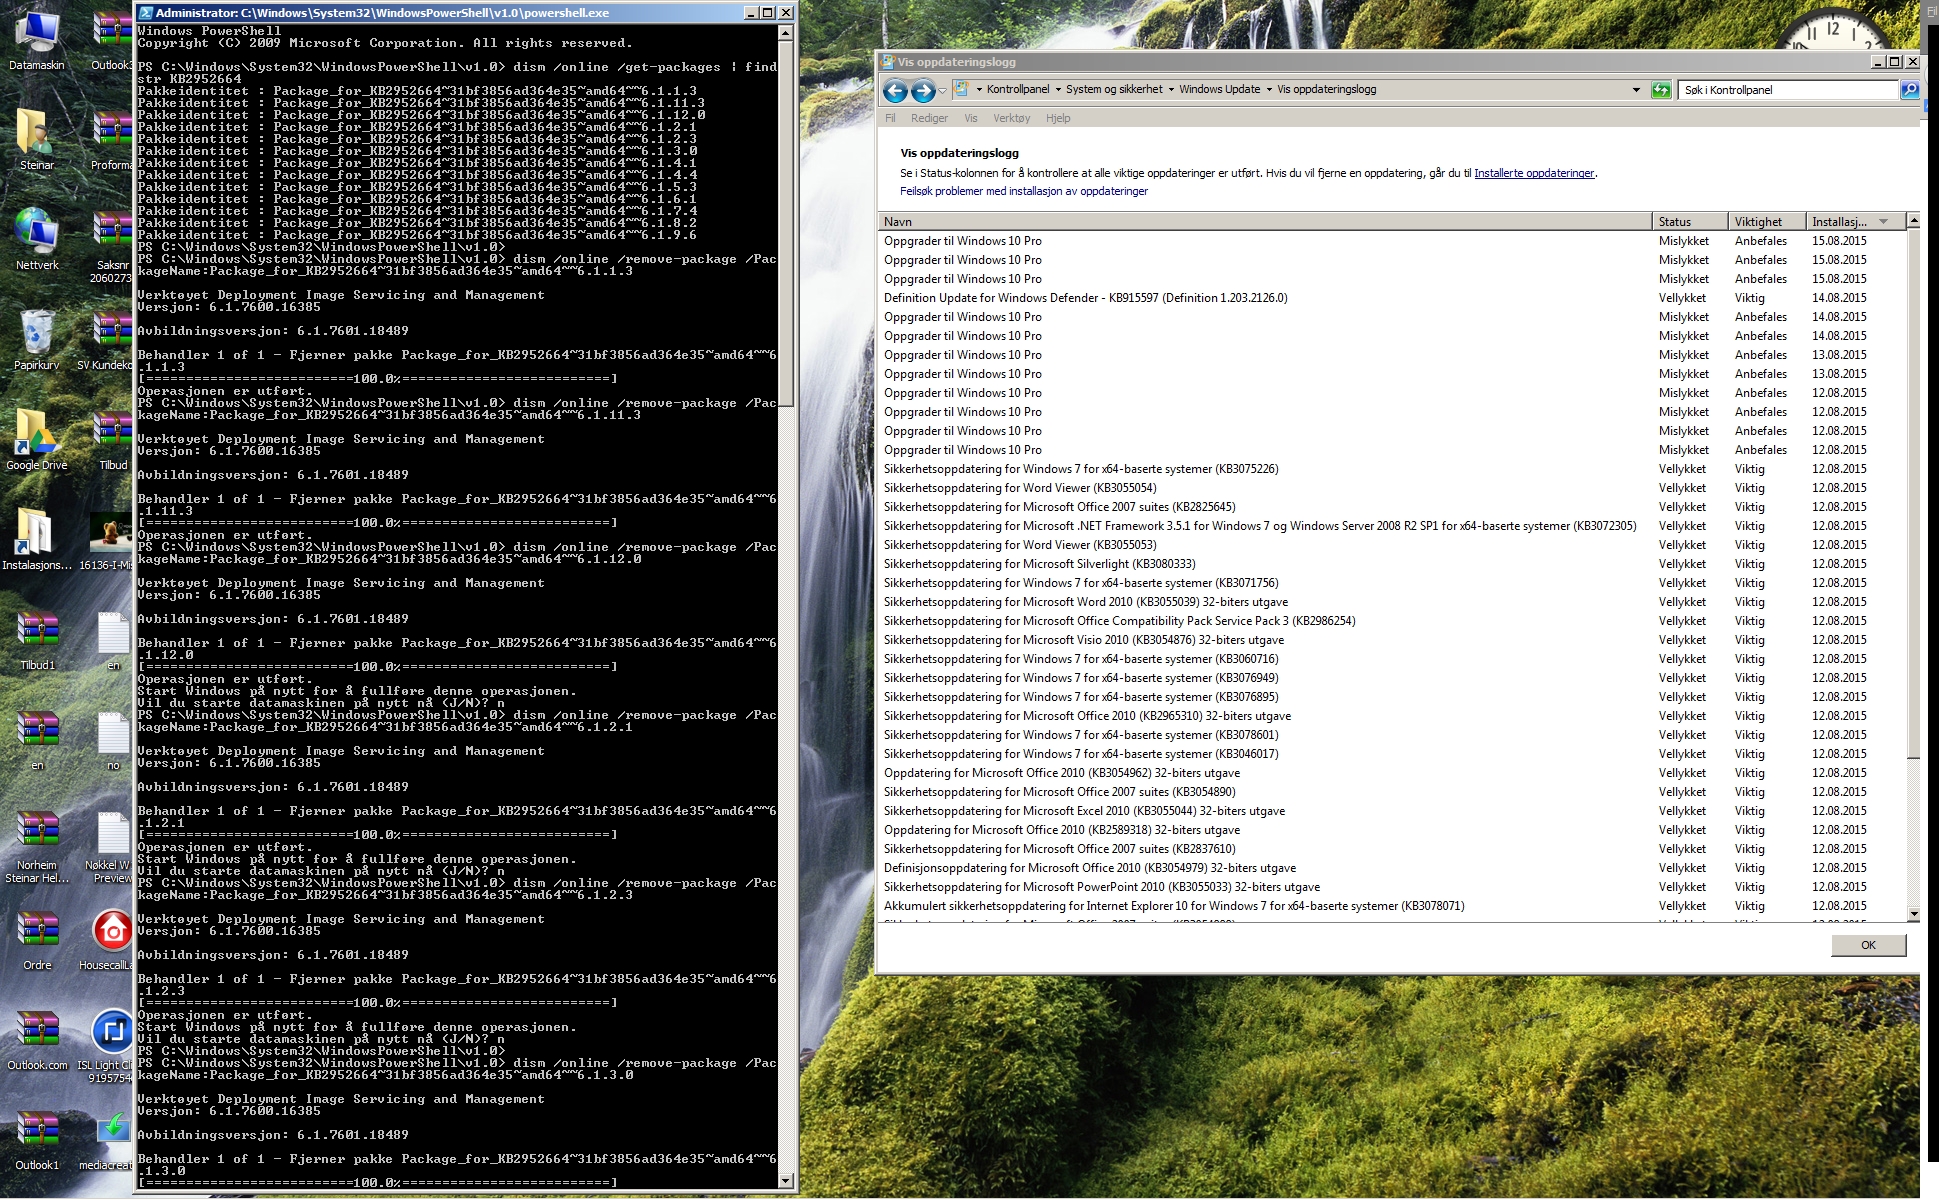Expand the arrow after System og sikkerhet

click(1171, 90)
